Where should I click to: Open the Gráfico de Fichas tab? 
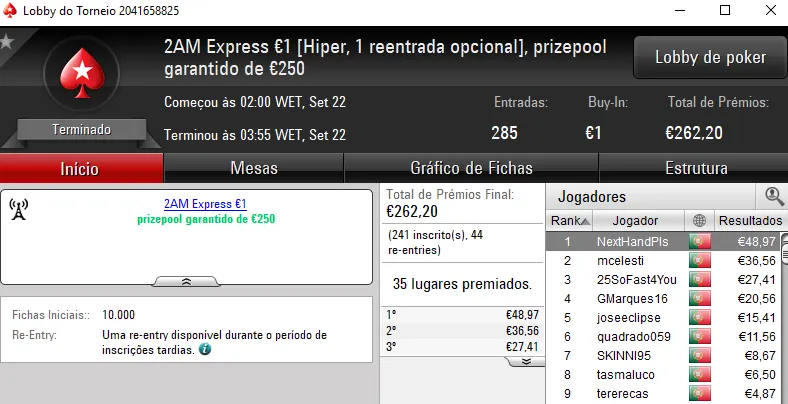471,168
